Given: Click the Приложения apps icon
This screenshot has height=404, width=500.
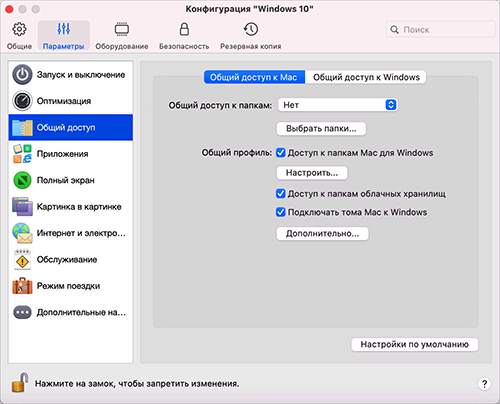Looking at the screenshot, I should [x=22, y=154].
